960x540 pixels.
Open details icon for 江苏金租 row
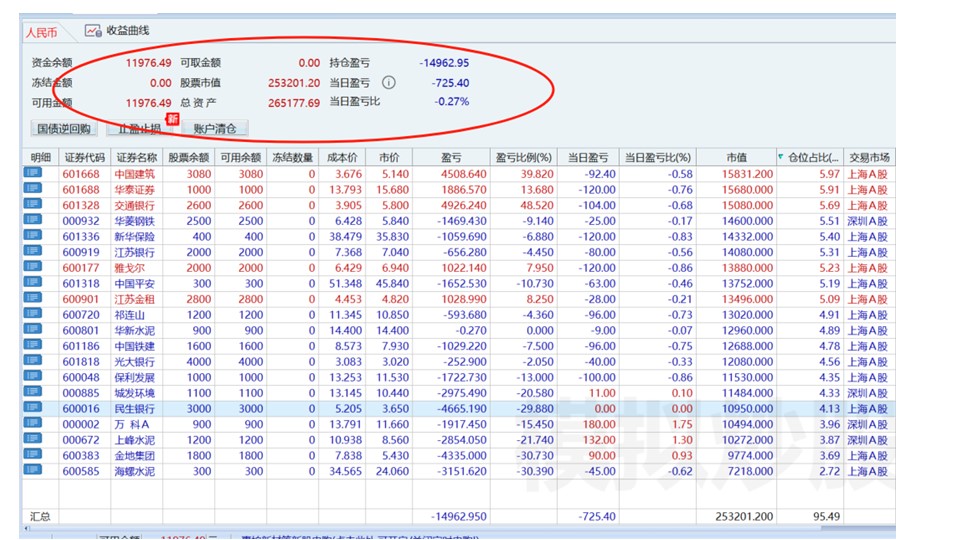[x=32, y=298]
